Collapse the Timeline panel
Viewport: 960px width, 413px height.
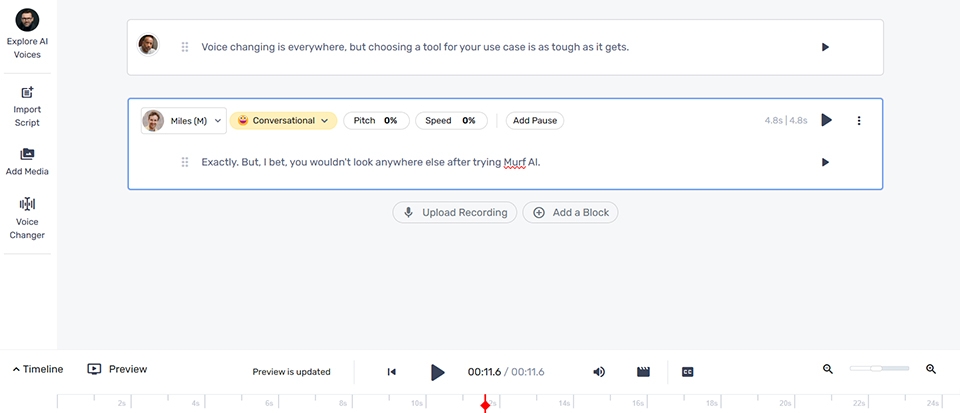pyautogui.click(x=37, y=369)
